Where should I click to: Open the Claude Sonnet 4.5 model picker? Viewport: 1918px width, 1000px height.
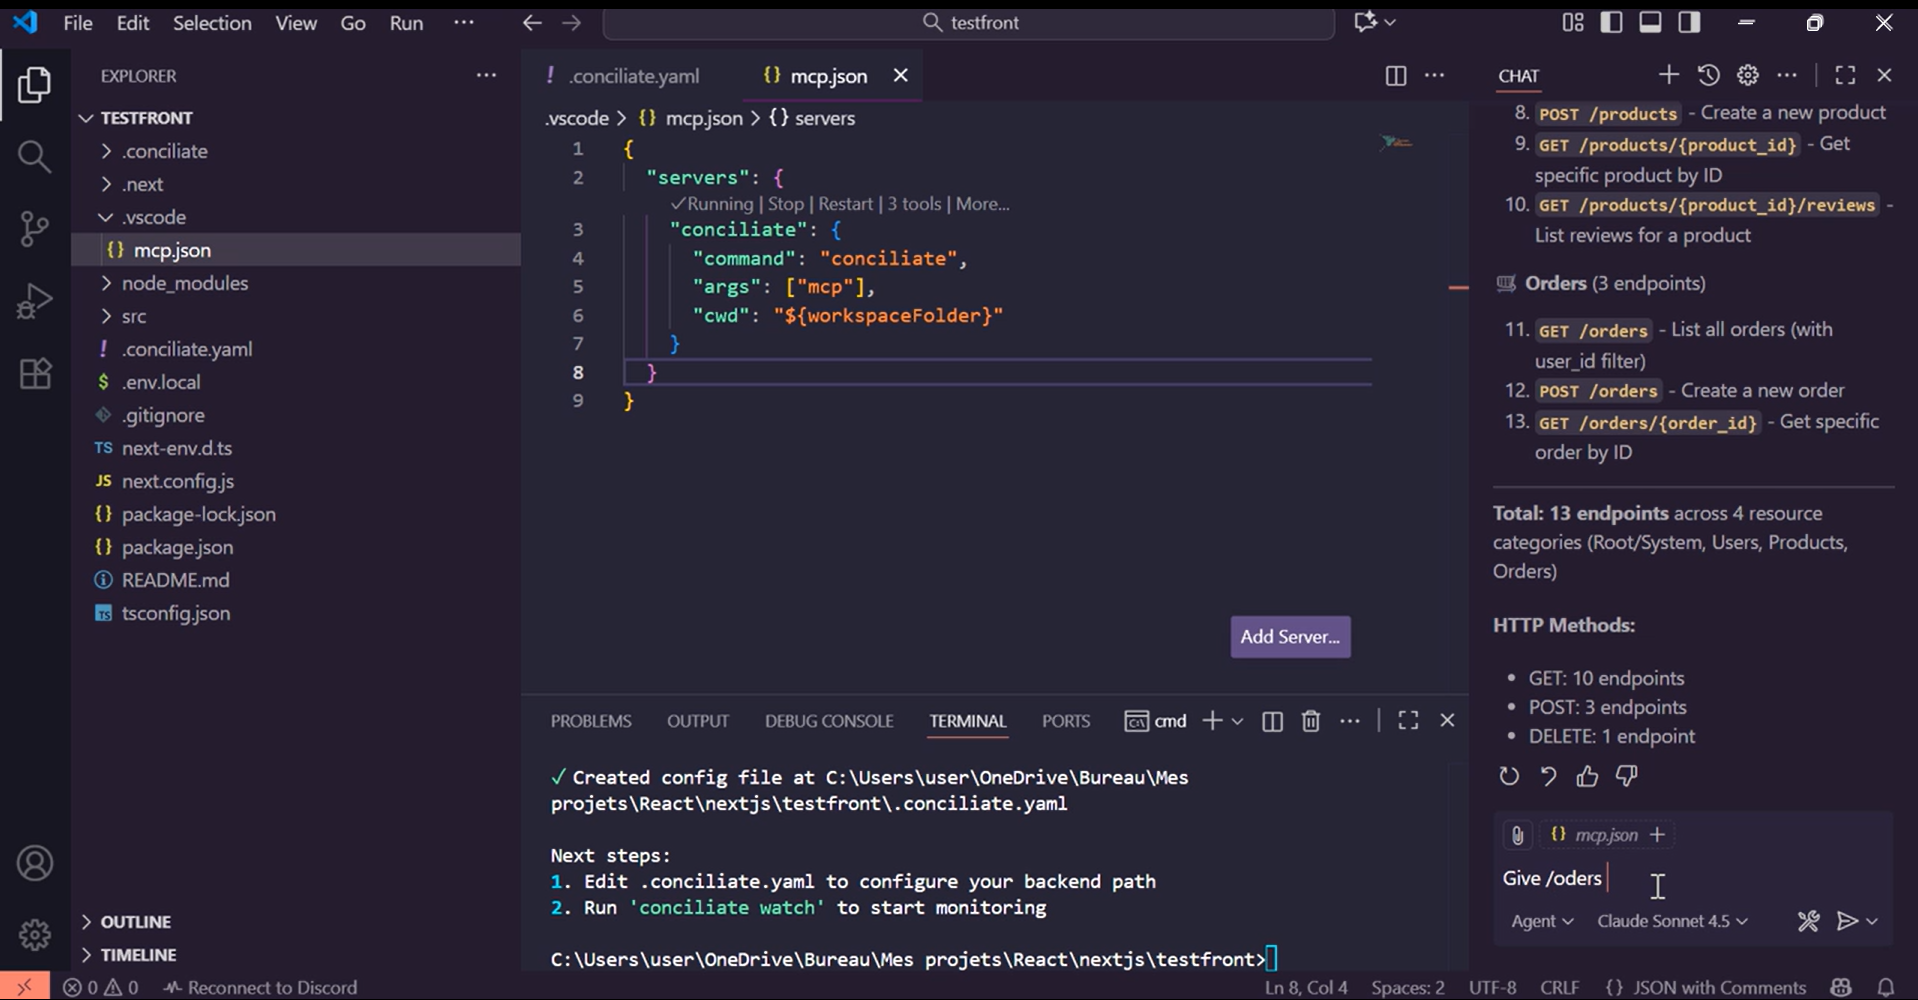click(1671, 921)
